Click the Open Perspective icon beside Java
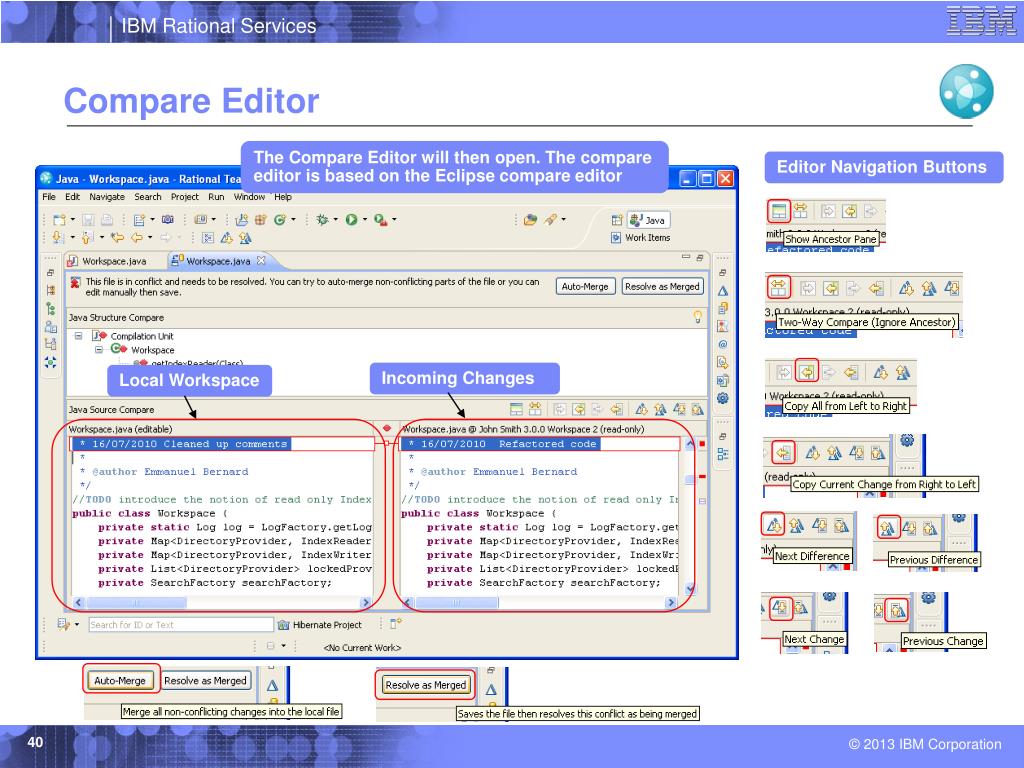The image size is (1024, 768). (x=616, y=220)
